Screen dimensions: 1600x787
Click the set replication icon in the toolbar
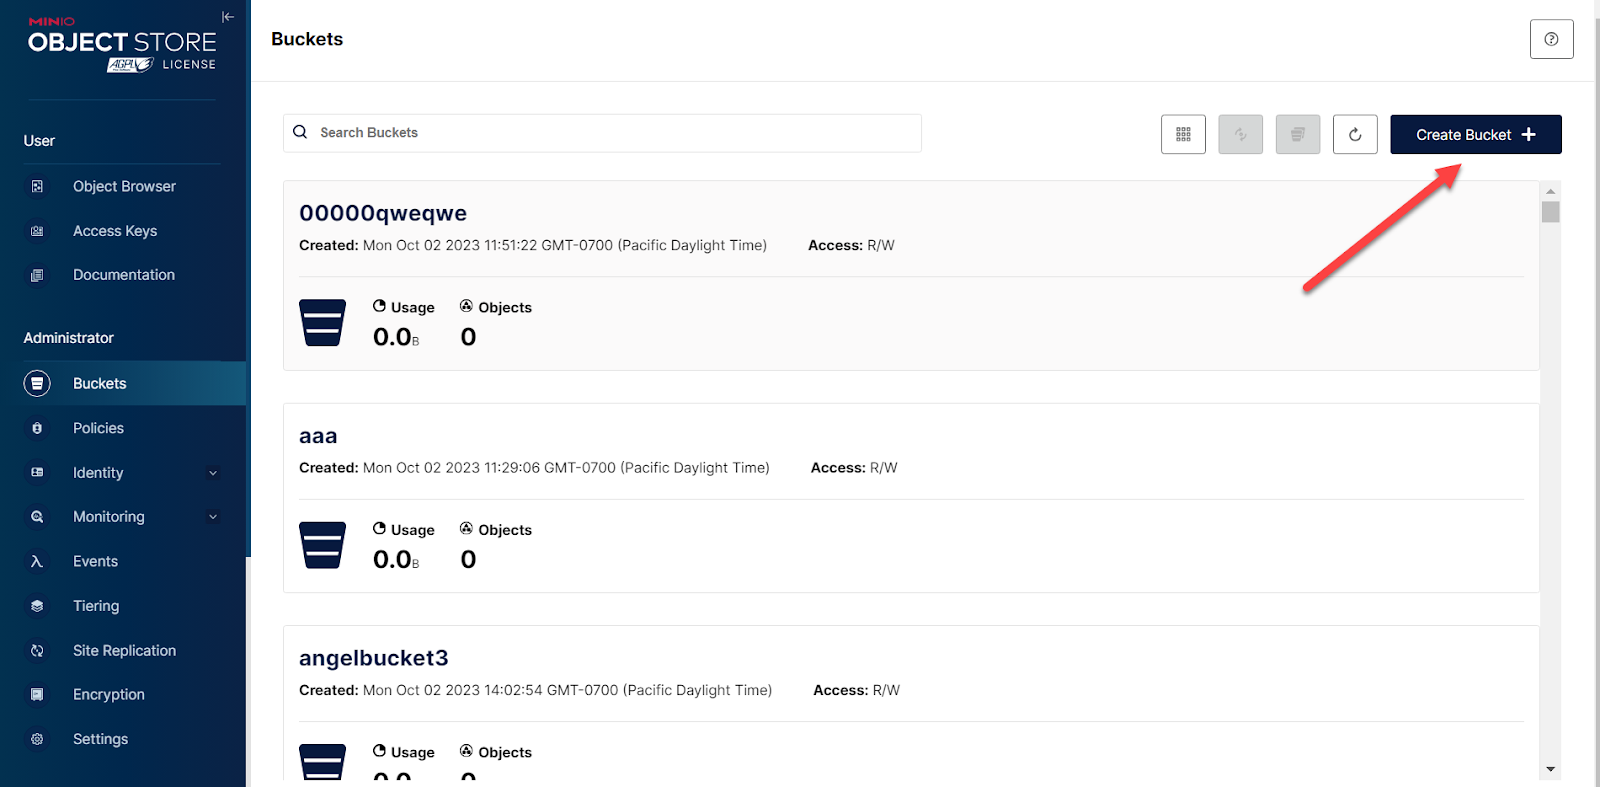click(x=1240, y=134)
